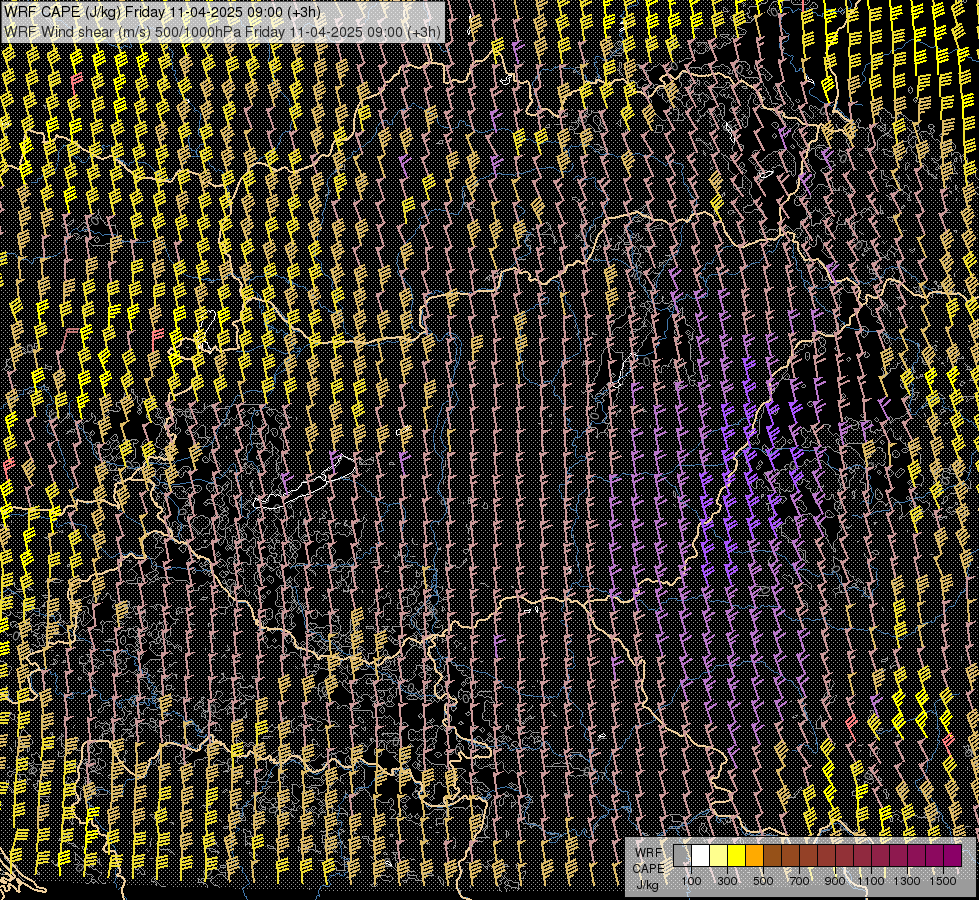Click the 1500 legend value
979x900 pixels.
943,881
